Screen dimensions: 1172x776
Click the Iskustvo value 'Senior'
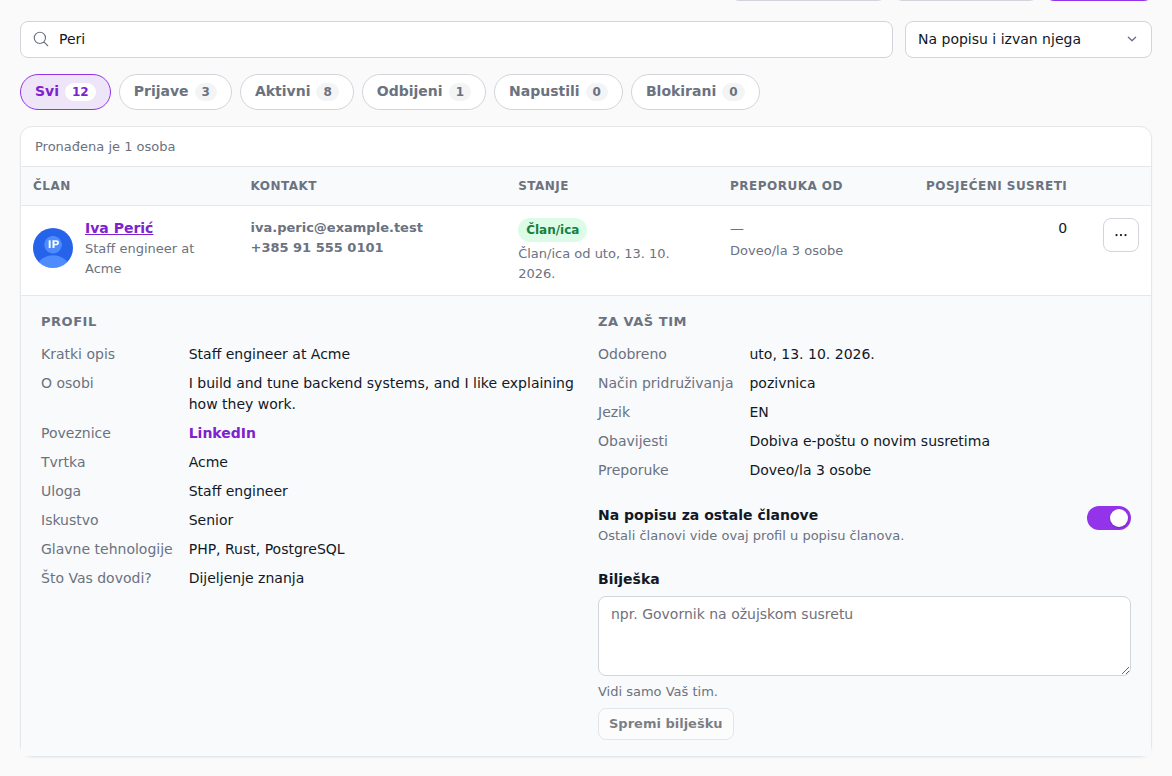tap(211, 520)
